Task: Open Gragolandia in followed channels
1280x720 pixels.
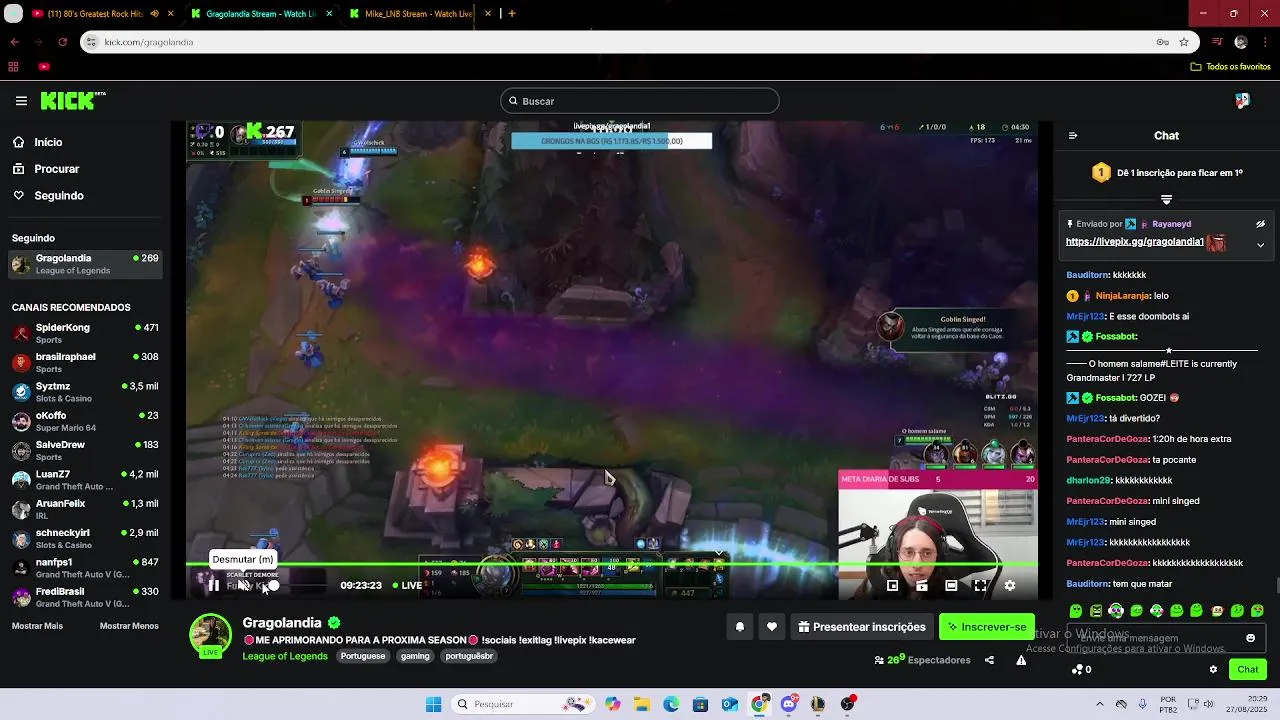Action: (x=86, y=264)
